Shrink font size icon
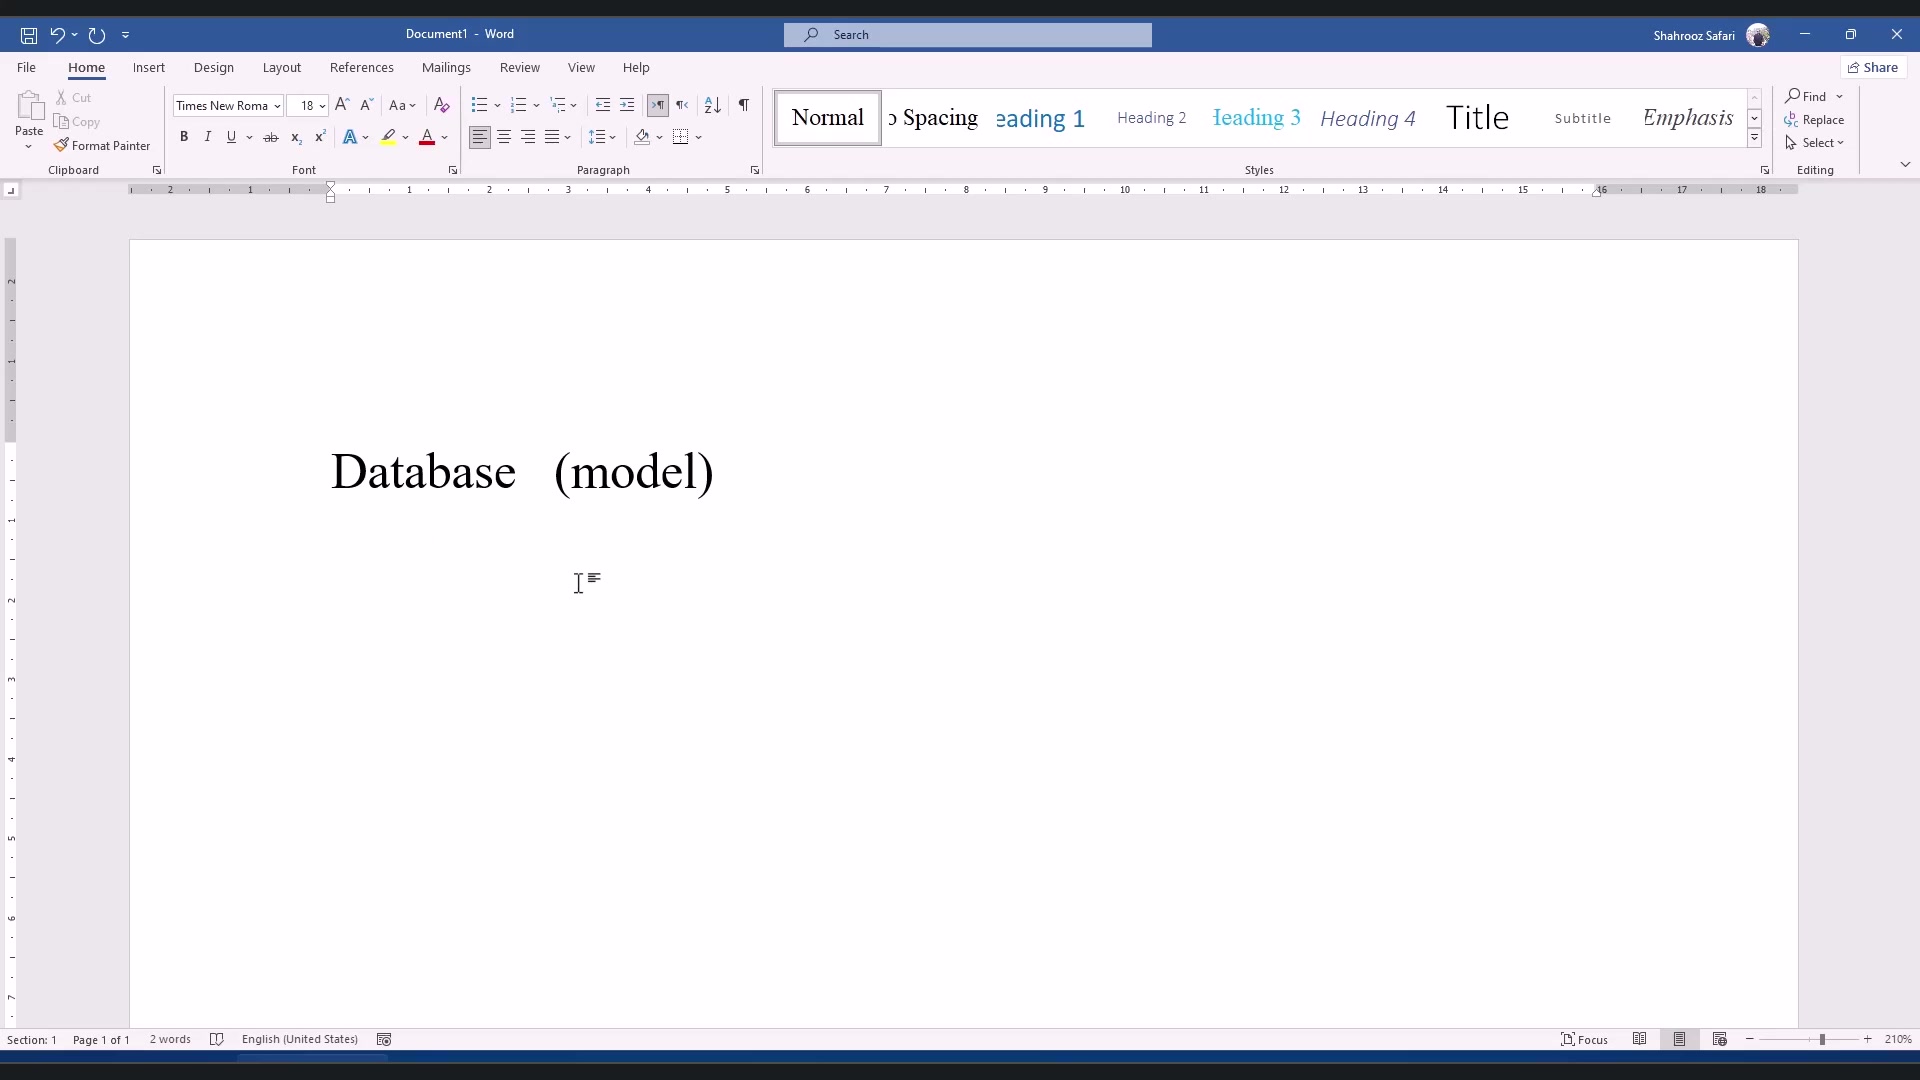1920x1080 pixels. [x=366, y=105]
